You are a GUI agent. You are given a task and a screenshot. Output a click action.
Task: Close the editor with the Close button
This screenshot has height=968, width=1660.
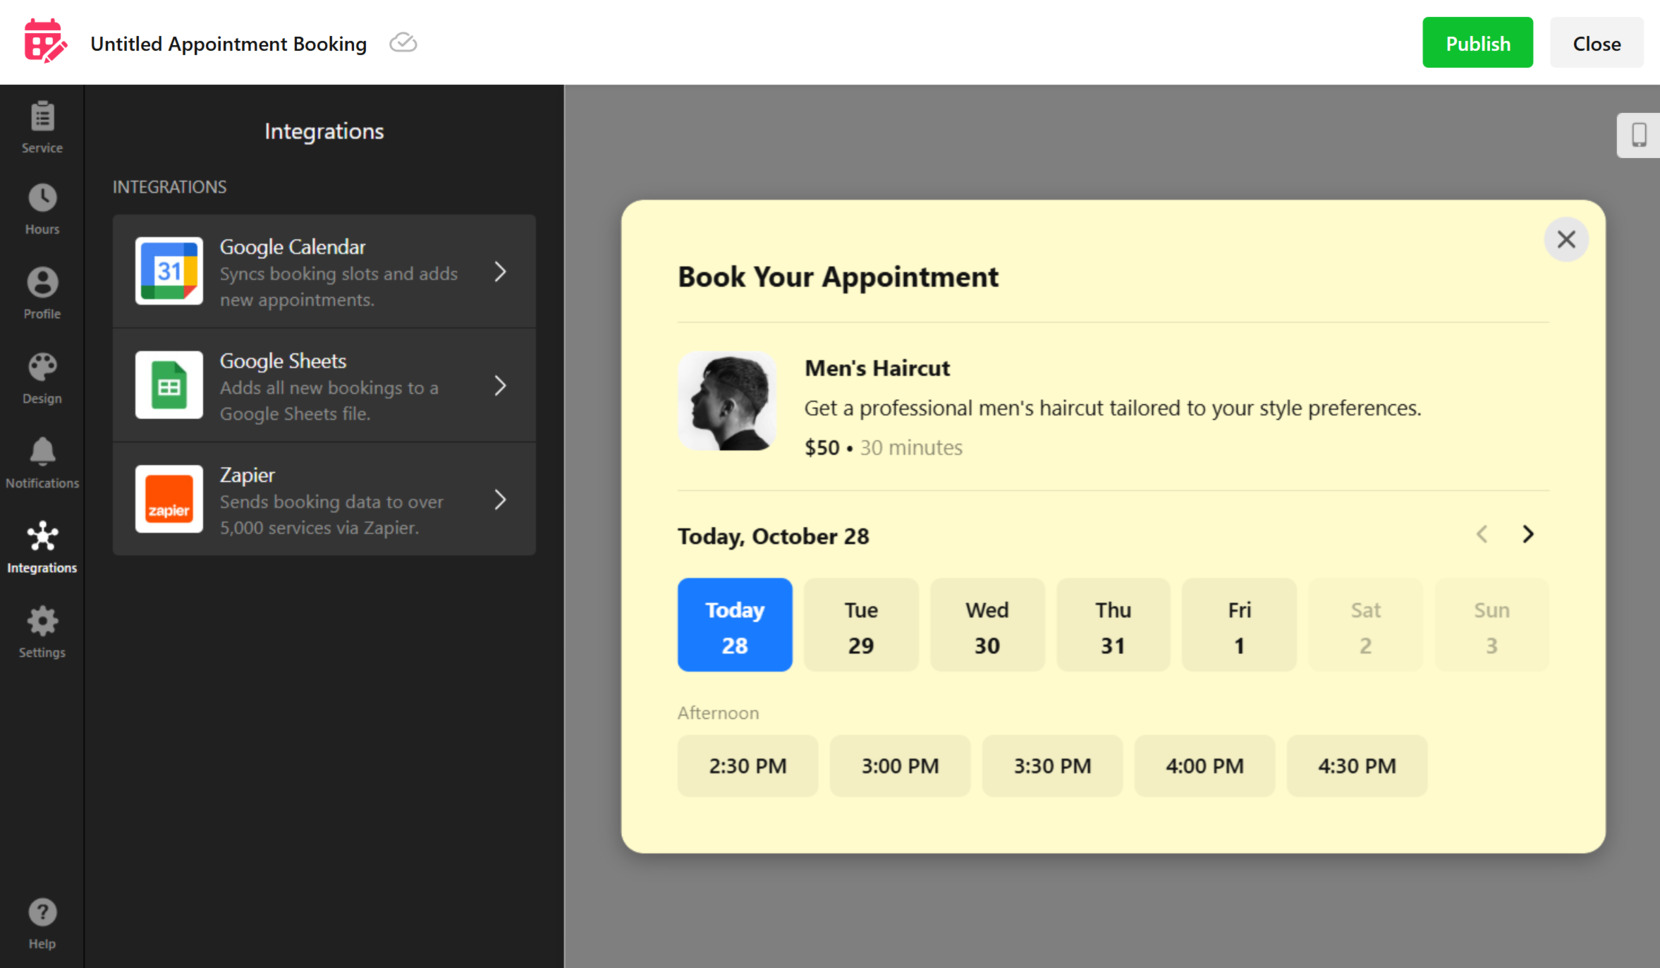(1596, 42)
